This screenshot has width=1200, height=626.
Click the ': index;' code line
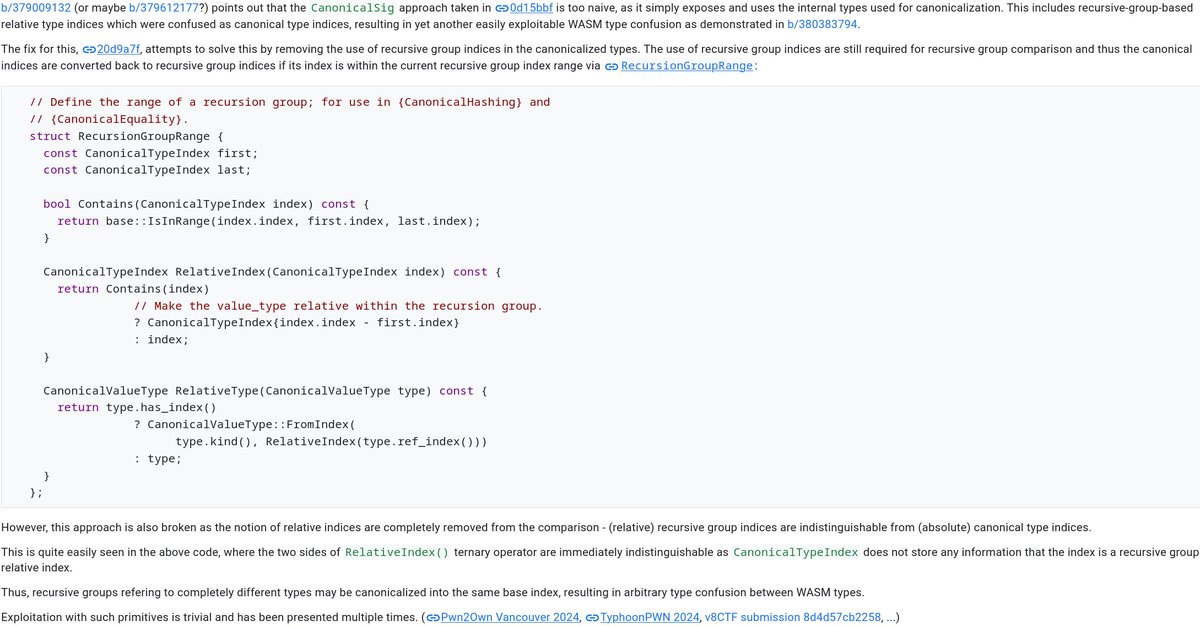161,340
